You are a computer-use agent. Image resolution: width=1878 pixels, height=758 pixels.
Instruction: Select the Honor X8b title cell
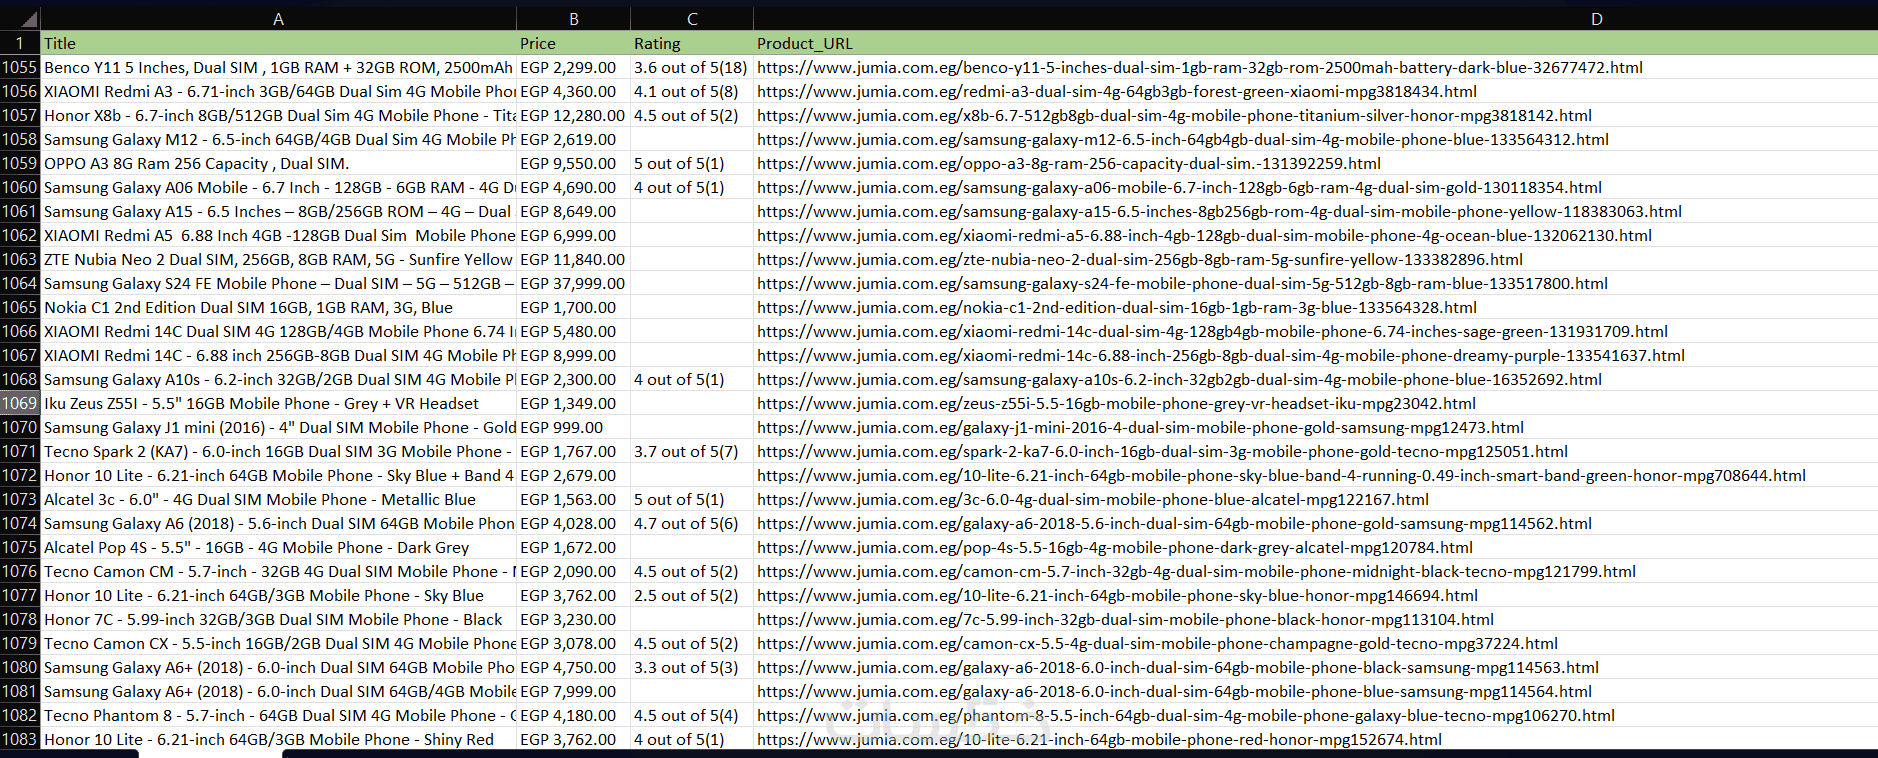[278, 115]
